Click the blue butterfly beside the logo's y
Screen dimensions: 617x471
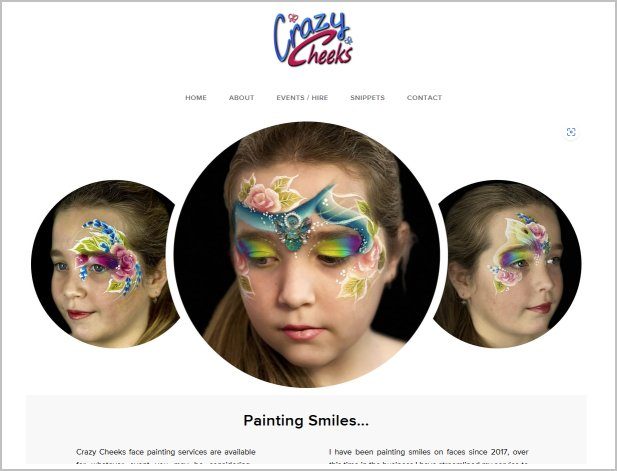[348, 40]
